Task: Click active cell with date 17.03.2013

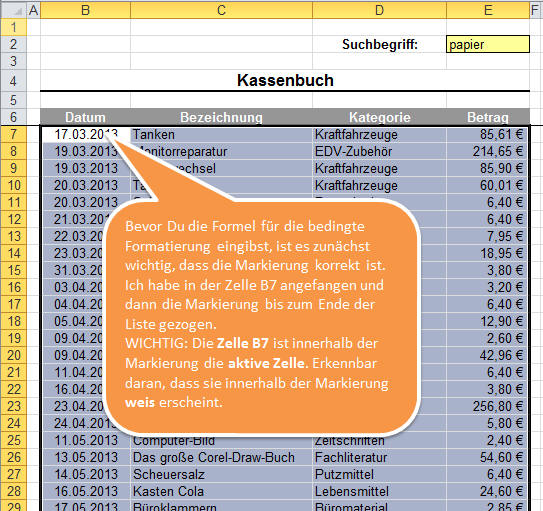Action: pyautogui.click(x=85, y=134)
